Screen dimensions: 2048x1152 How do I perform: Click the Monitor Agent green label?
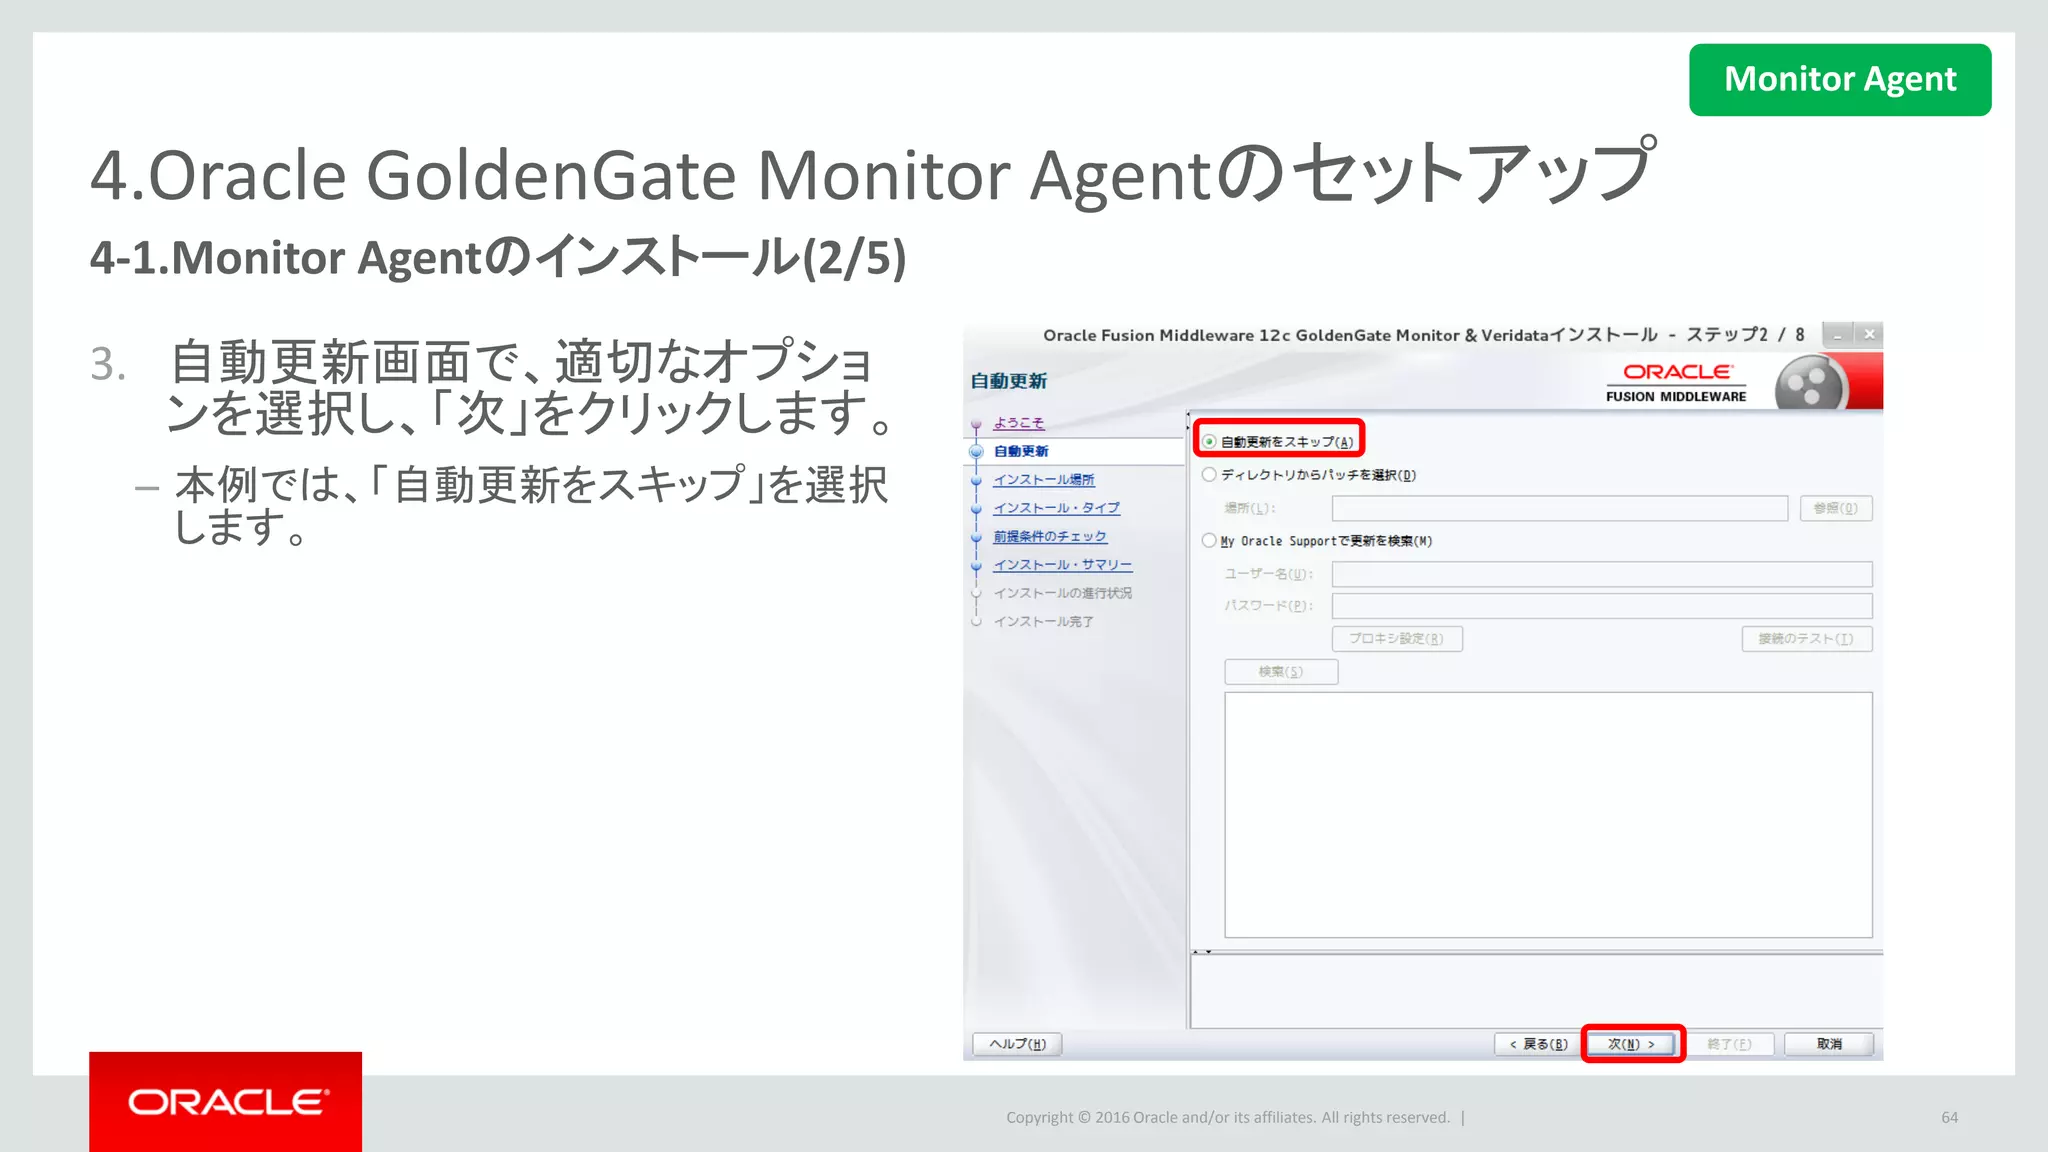point(1840,79)
